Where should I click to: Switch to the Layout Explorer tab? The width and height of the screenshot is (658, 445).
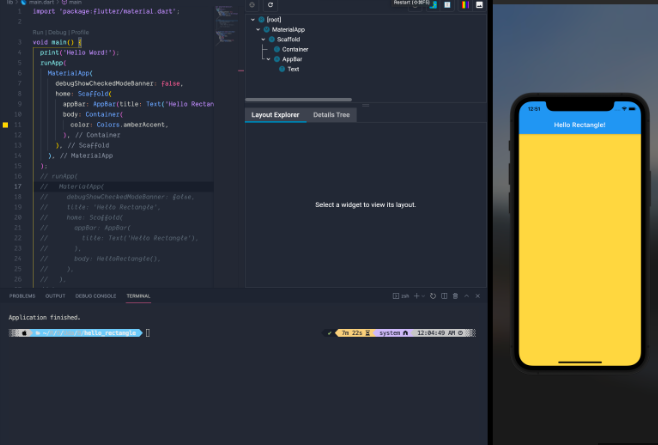(275, 115)
